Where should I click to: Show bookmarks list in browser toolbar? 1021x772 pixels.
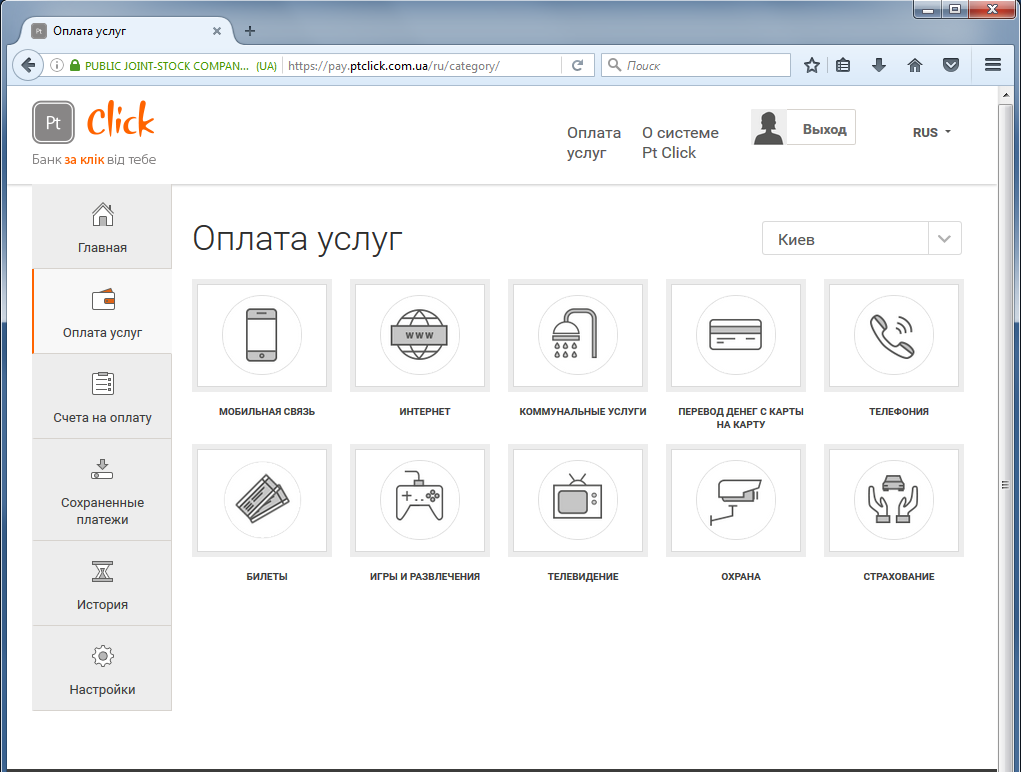tap(843, 65)
